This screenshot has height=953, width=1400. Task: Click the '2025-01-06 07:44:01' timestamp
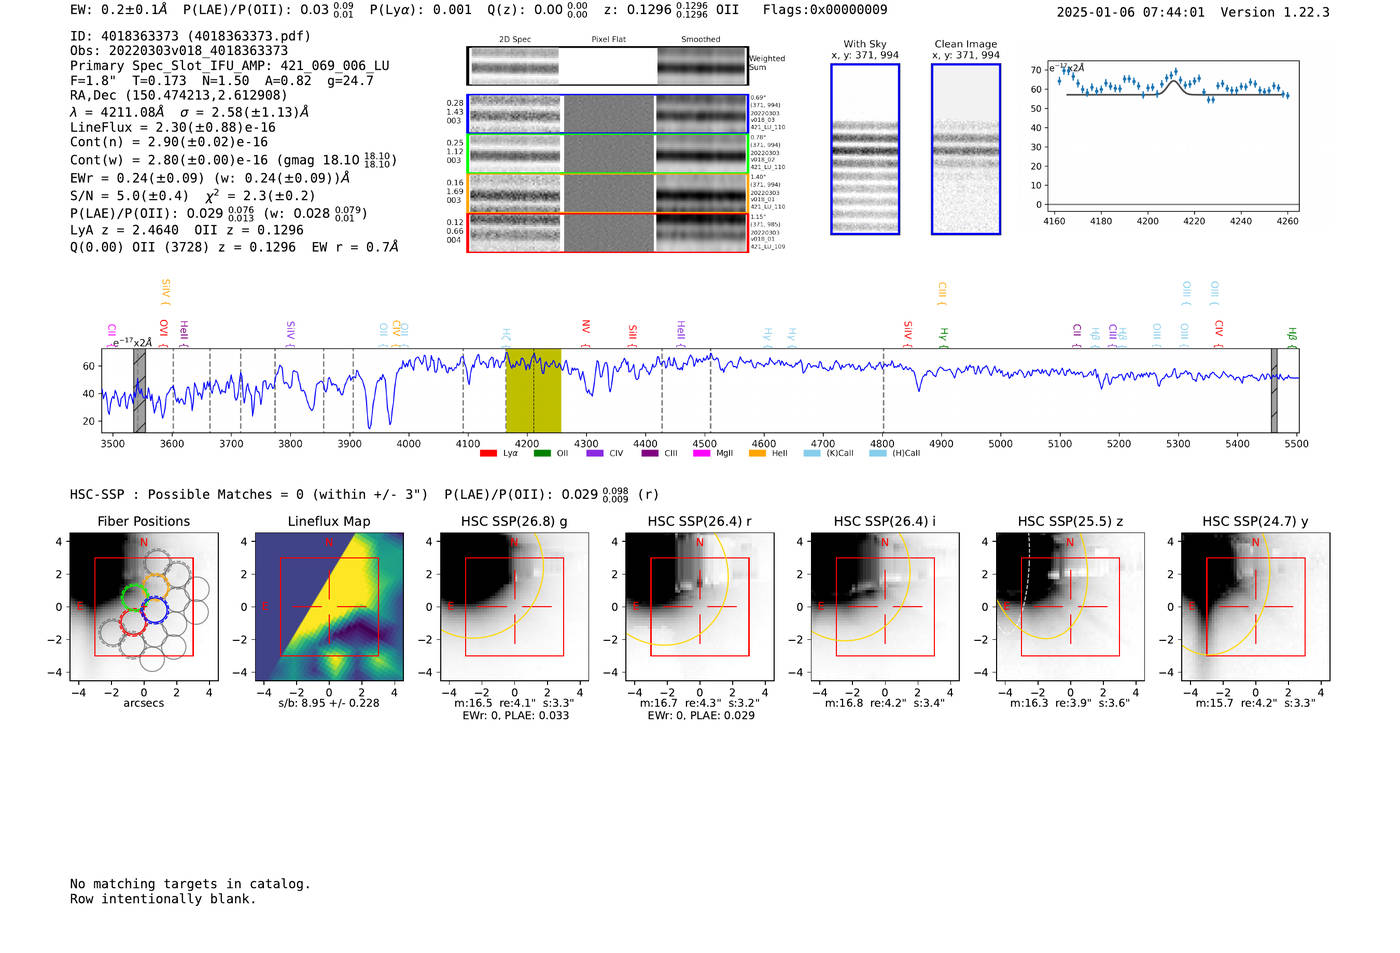pyautogui.click(x=1131, y=13)
